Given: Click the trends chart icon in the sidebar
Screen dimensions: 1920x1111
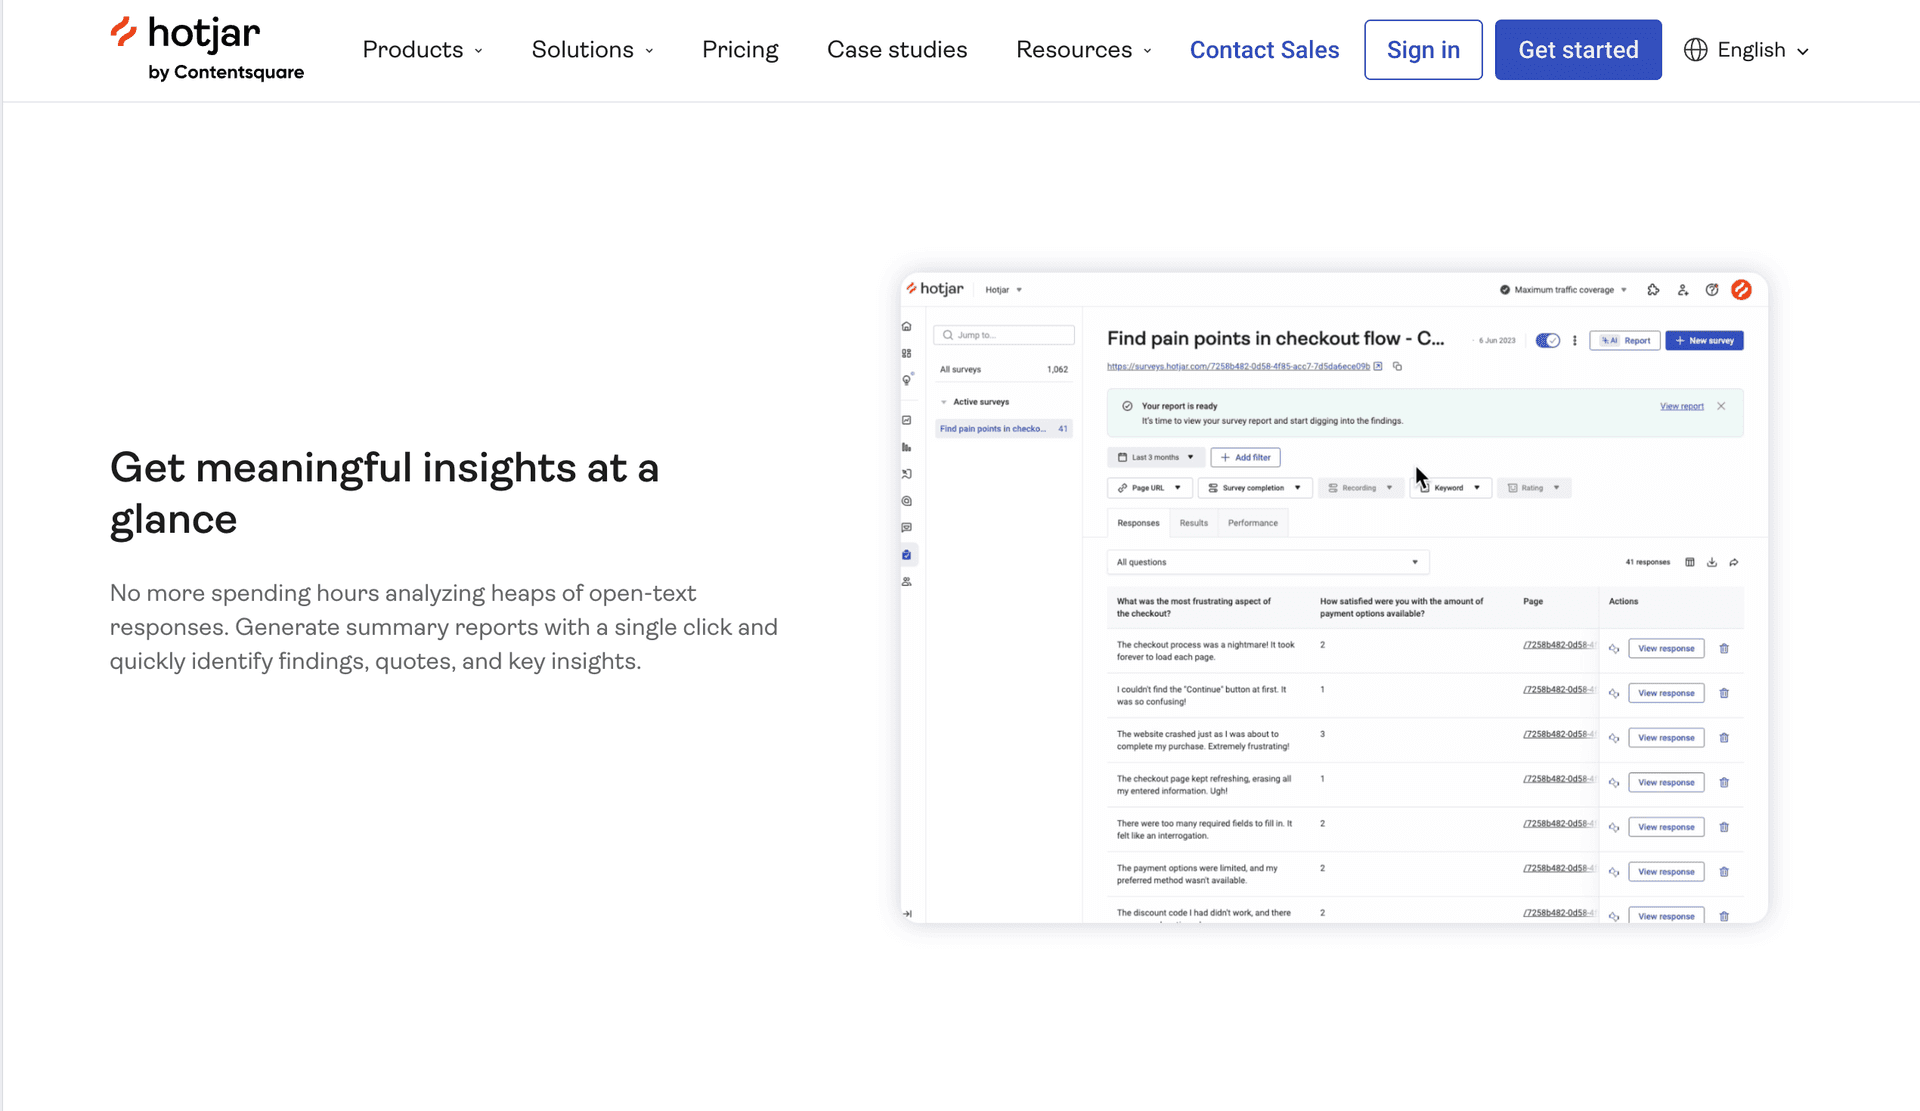Looking at the screenshot, I should [907, 420].
